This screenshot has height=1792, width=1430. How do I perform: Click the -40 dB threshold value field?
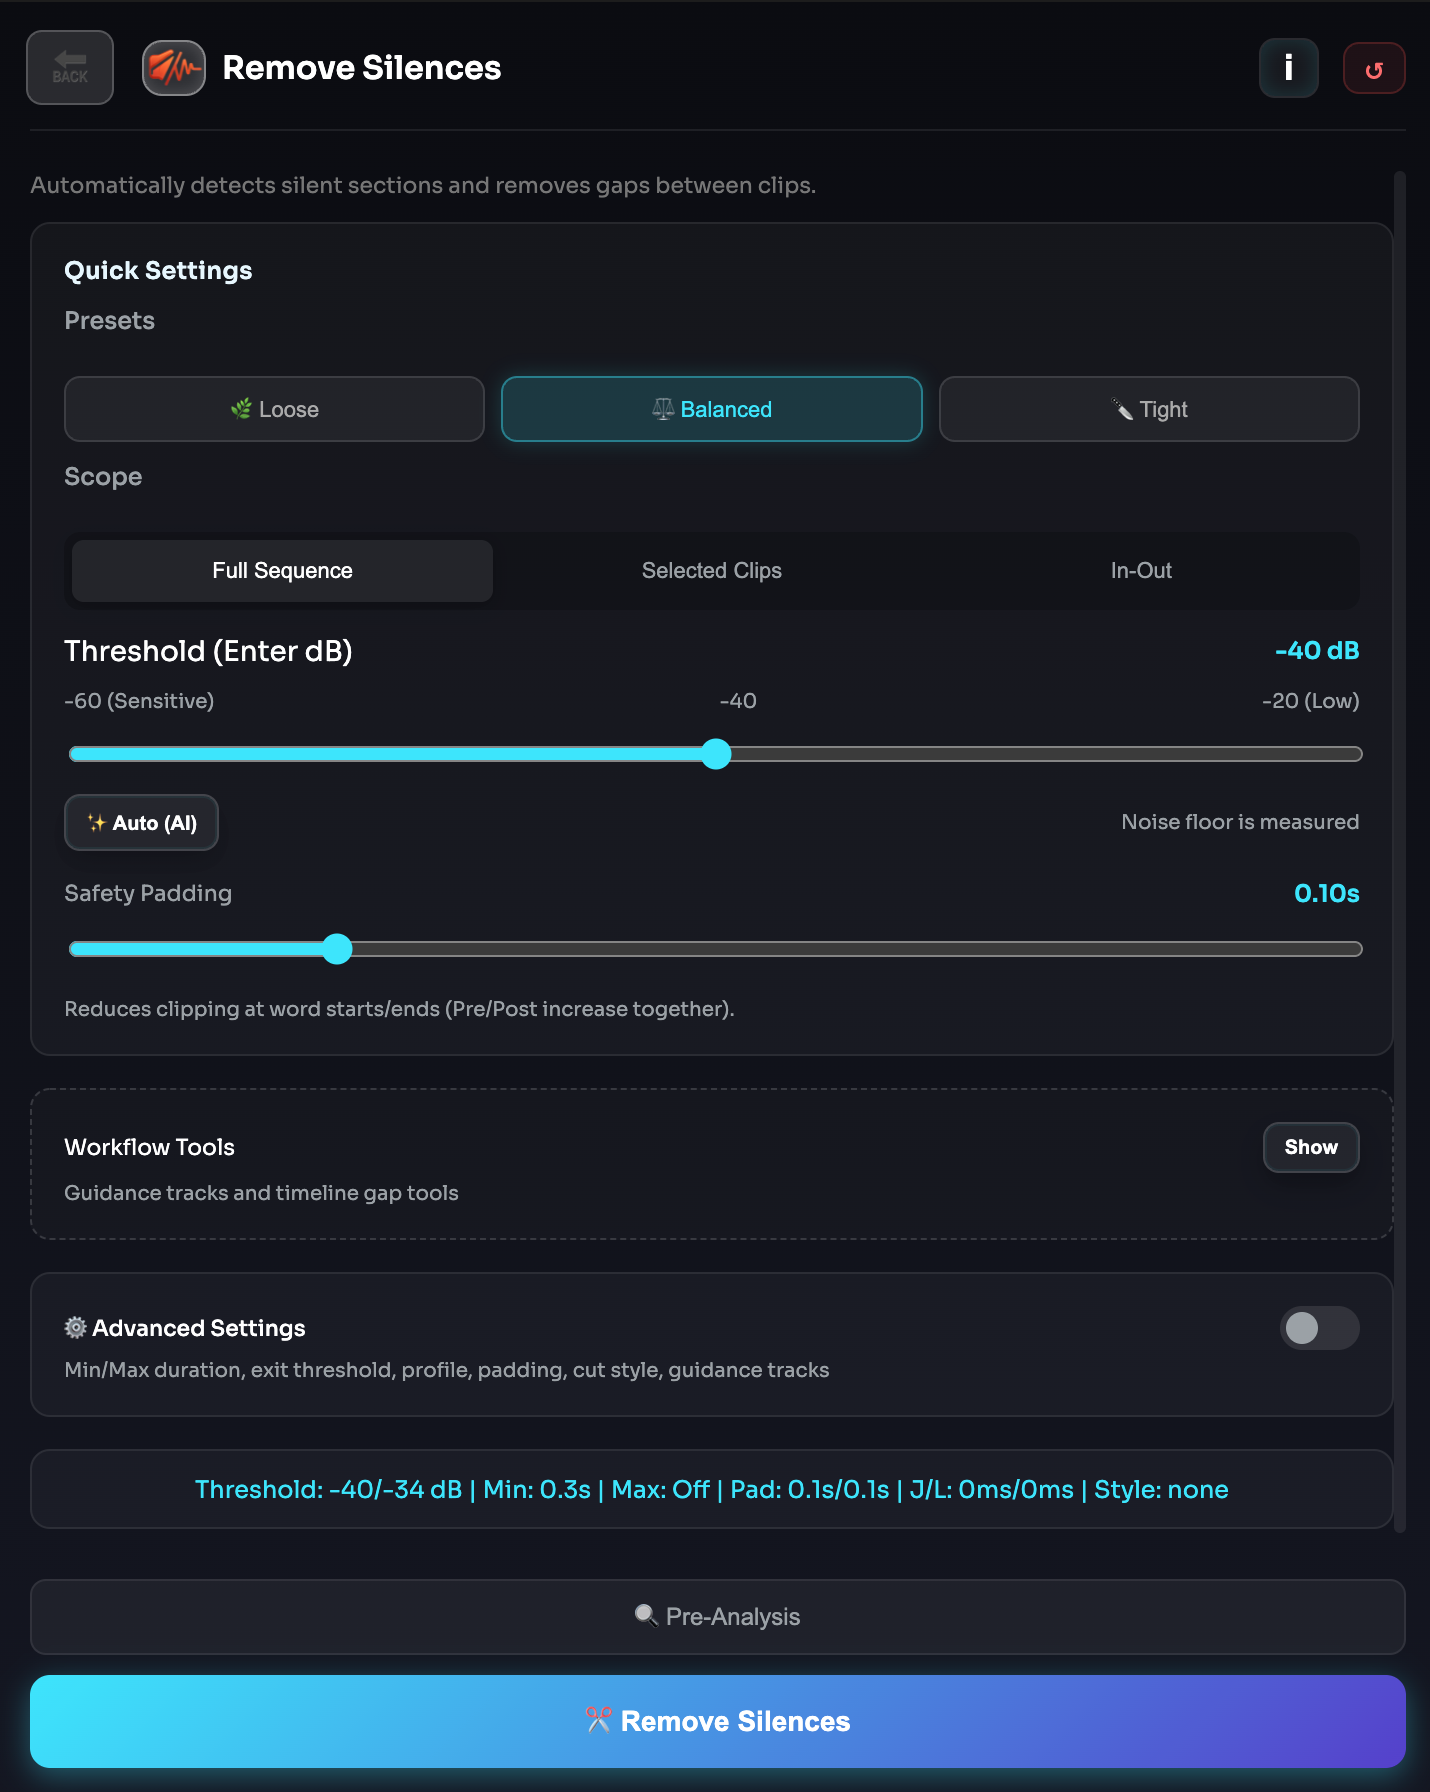click(x=1316, y=651)
